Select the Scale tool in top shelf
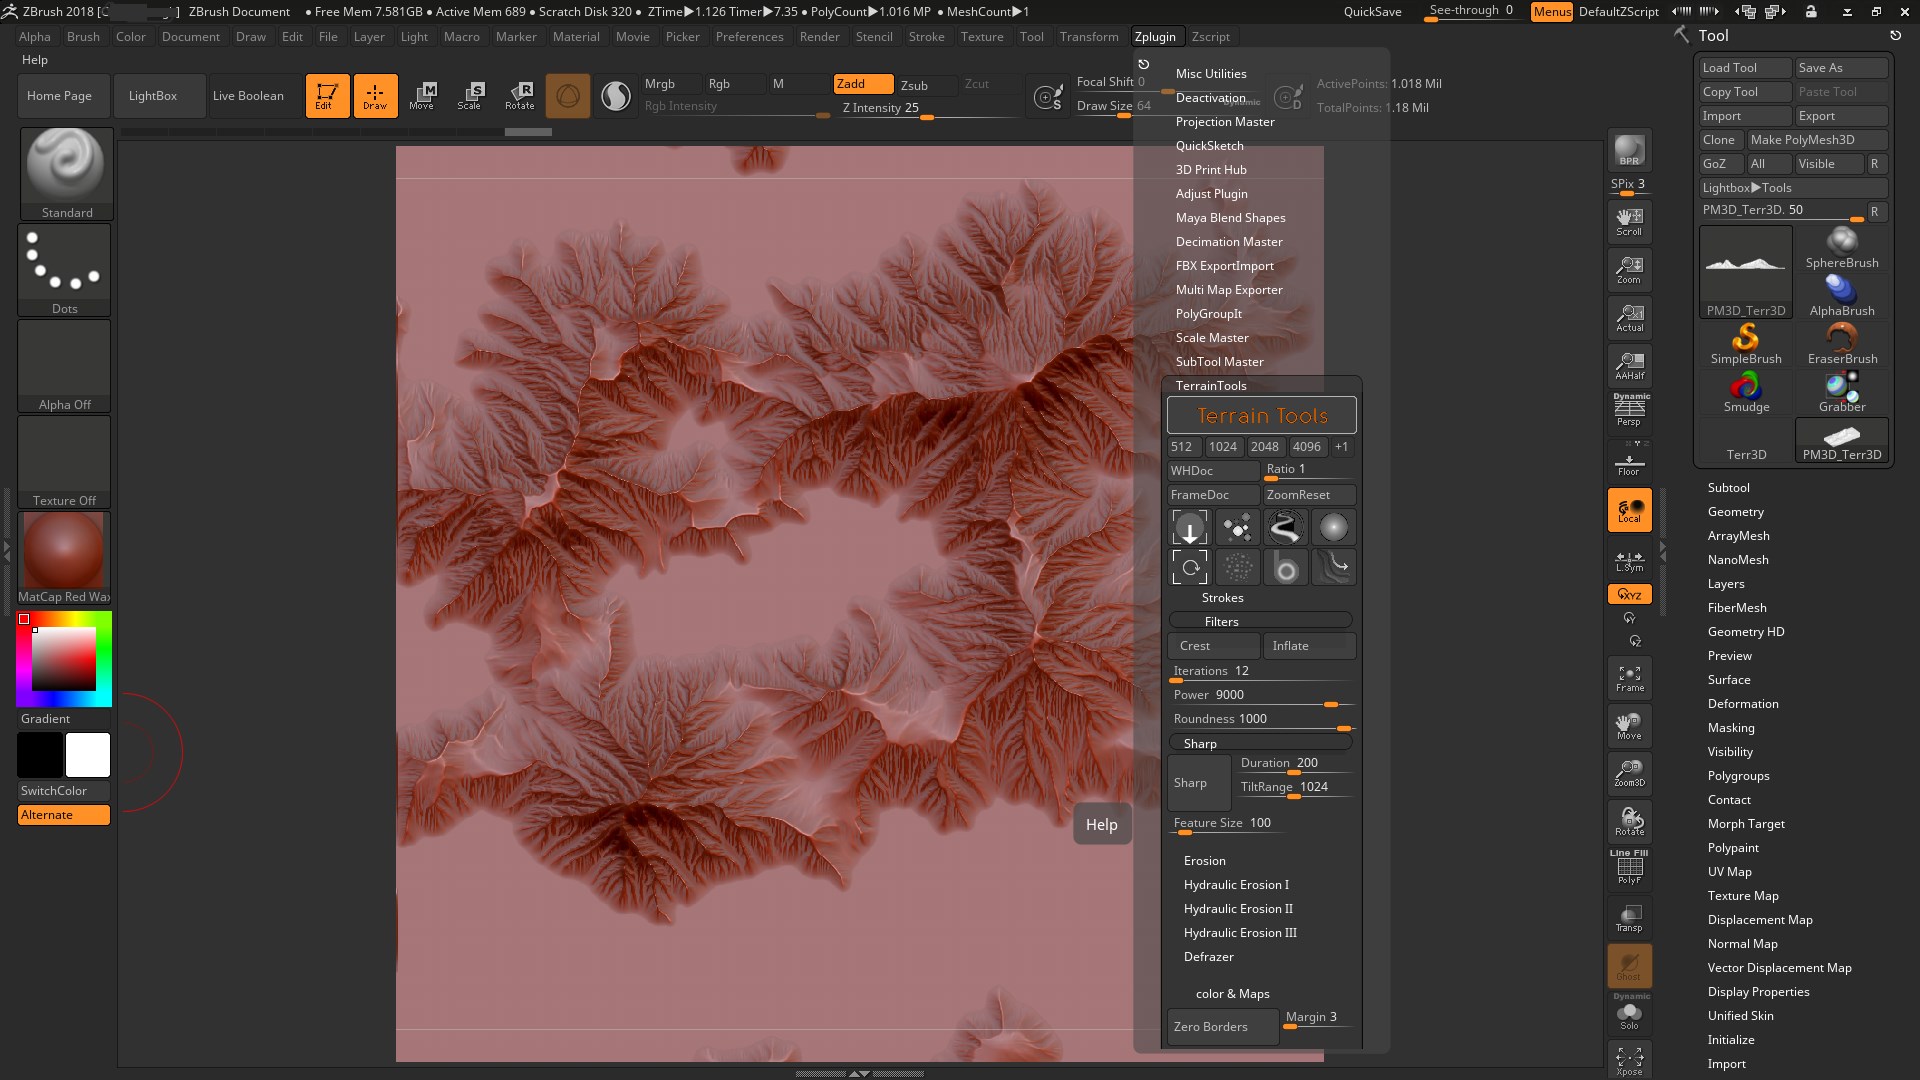The height and width of the screenshot is (1080, 1920). [x=470, y=95]
